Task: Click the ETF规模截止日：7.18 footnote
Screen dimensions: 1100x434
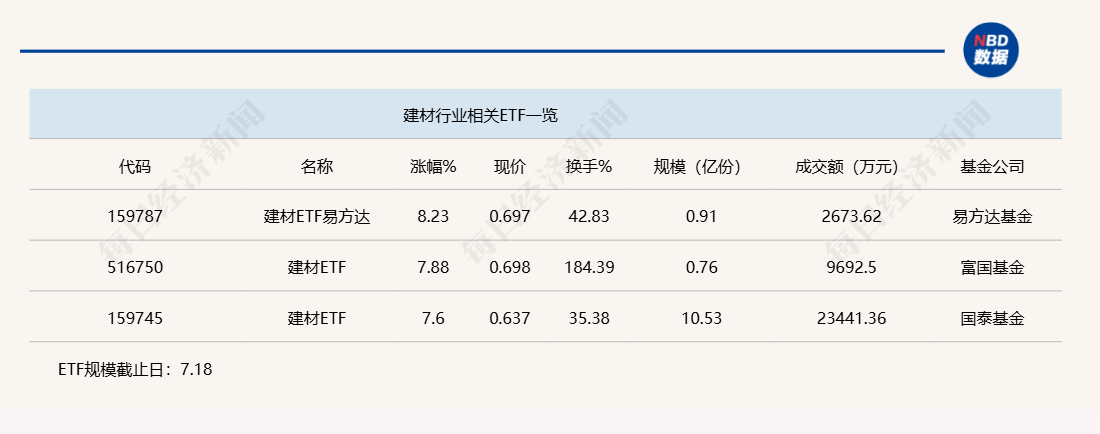Action: click(x=135, y=369)
